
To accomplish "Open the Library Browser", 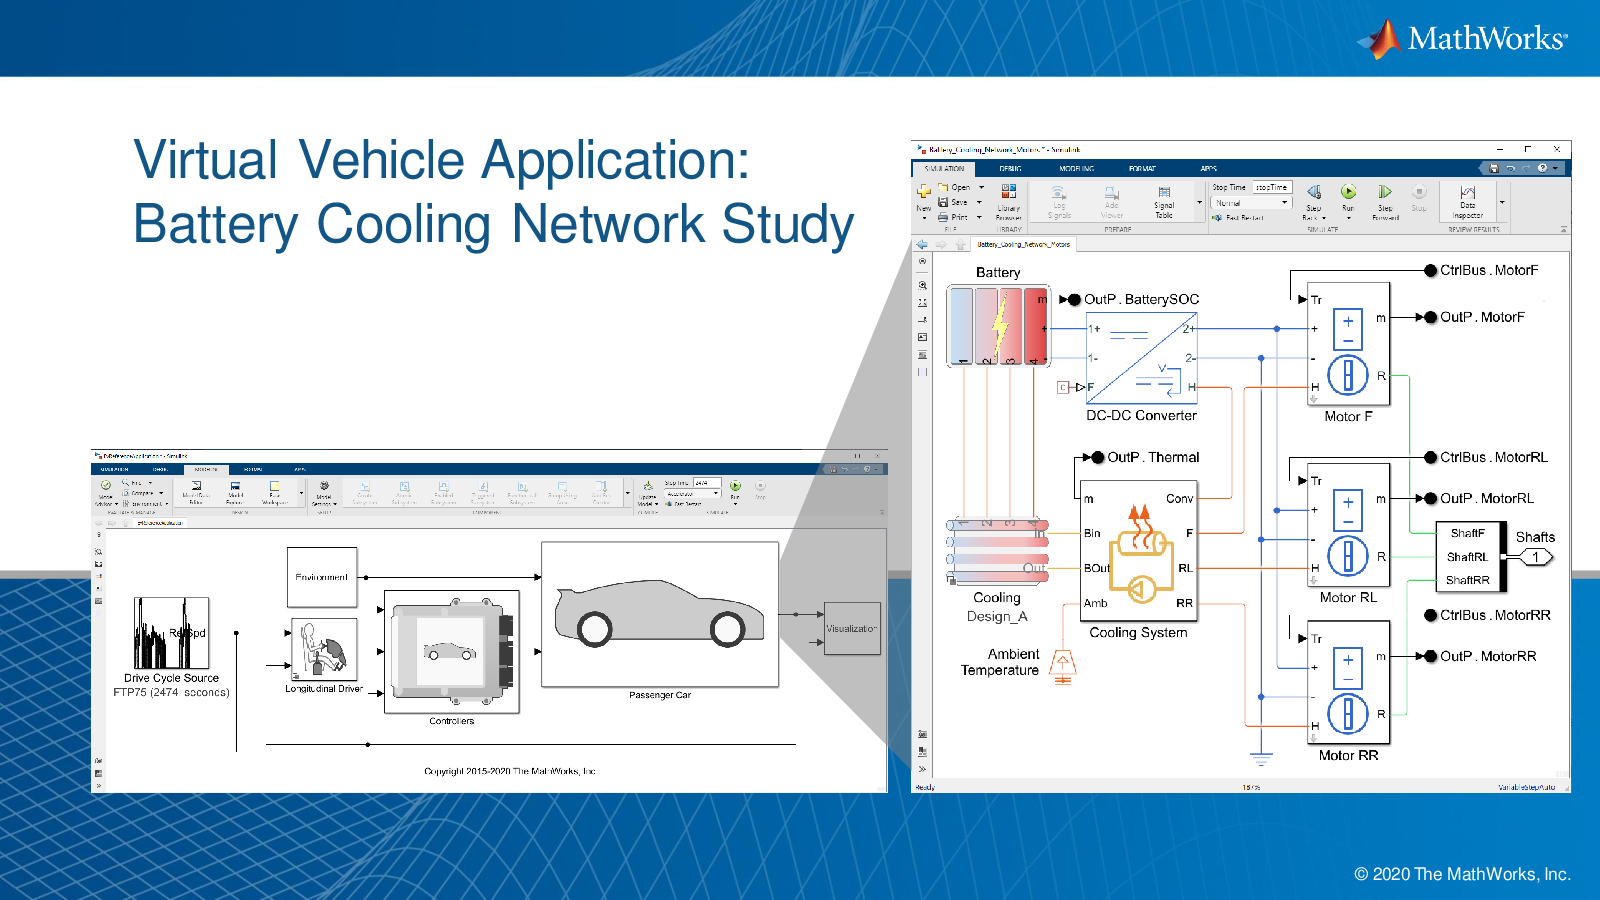I will 1008,201.
